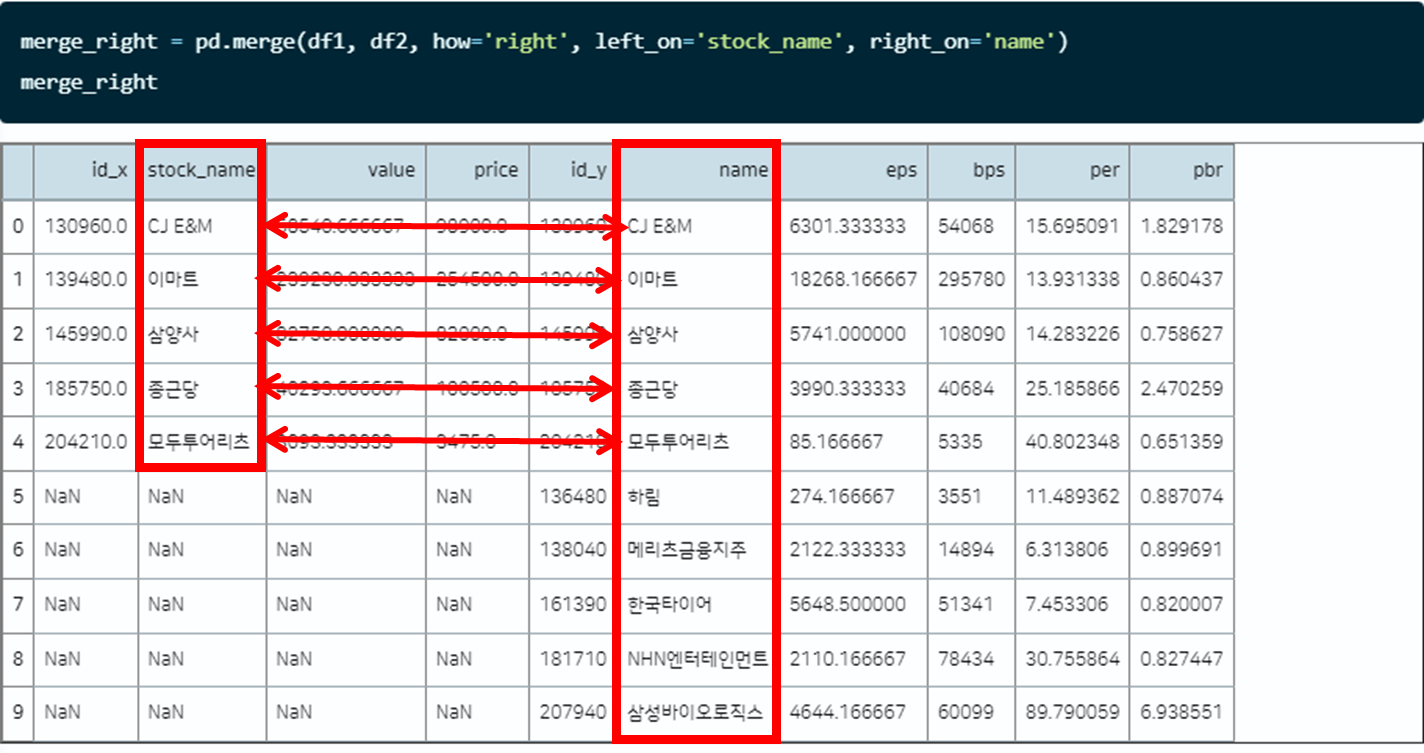The width and height of the screenshot is (1424, 753).
Task: Click id_x value 145990.0
Action: 86,334
